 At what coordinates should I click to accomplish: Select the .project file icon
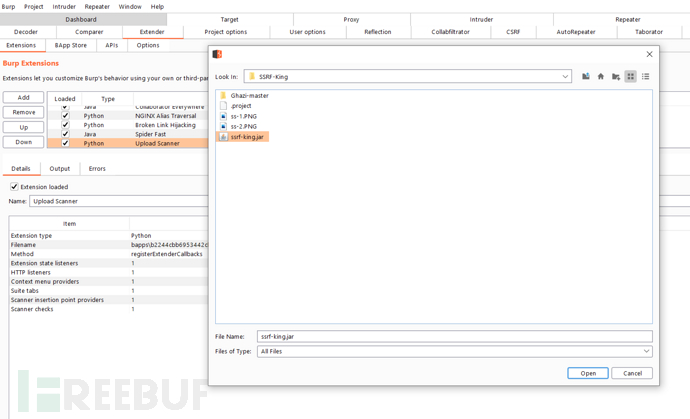[223, 106]
